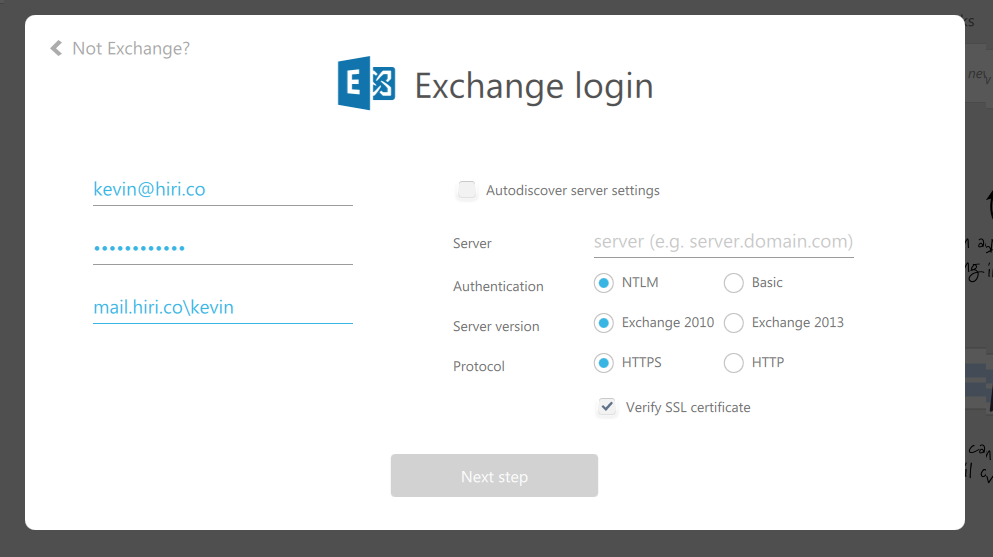
Task: Click the Server version label
Action: coord(496,326)
